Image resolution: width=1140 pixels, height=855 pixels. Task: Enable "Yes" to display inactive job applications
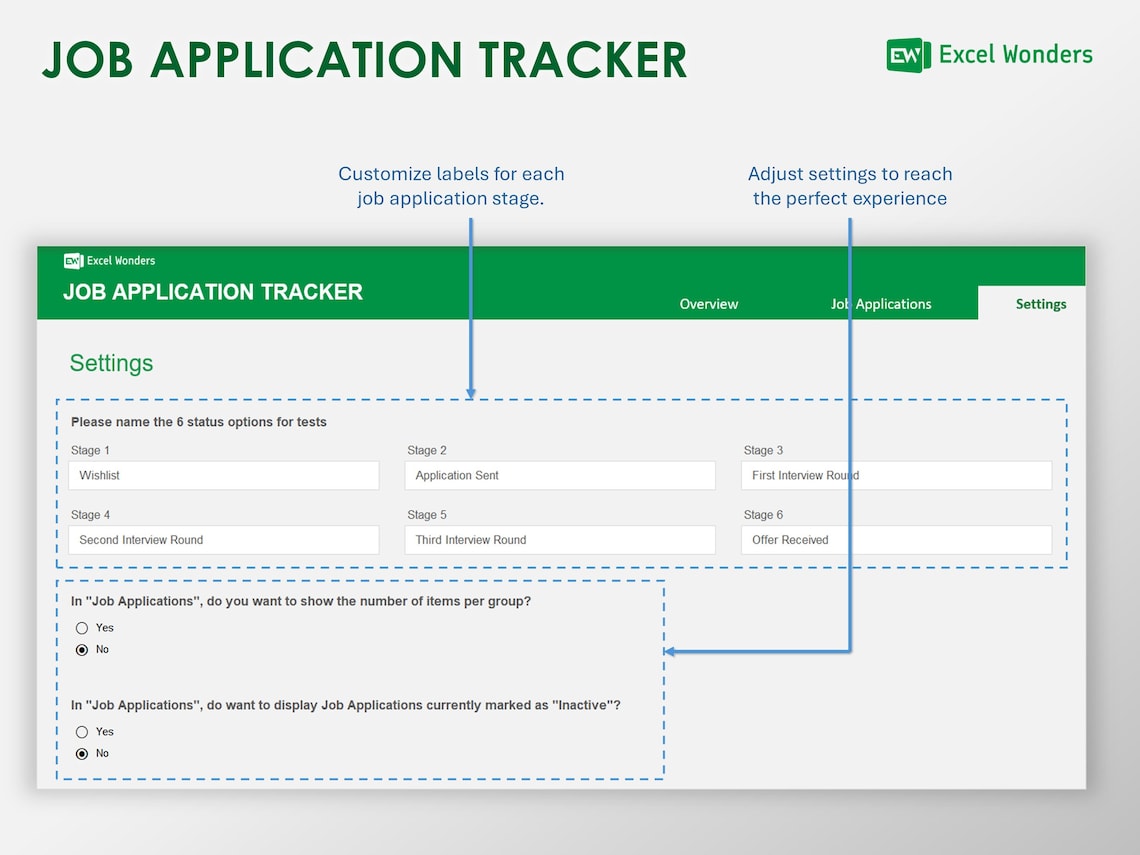(82, 732)
